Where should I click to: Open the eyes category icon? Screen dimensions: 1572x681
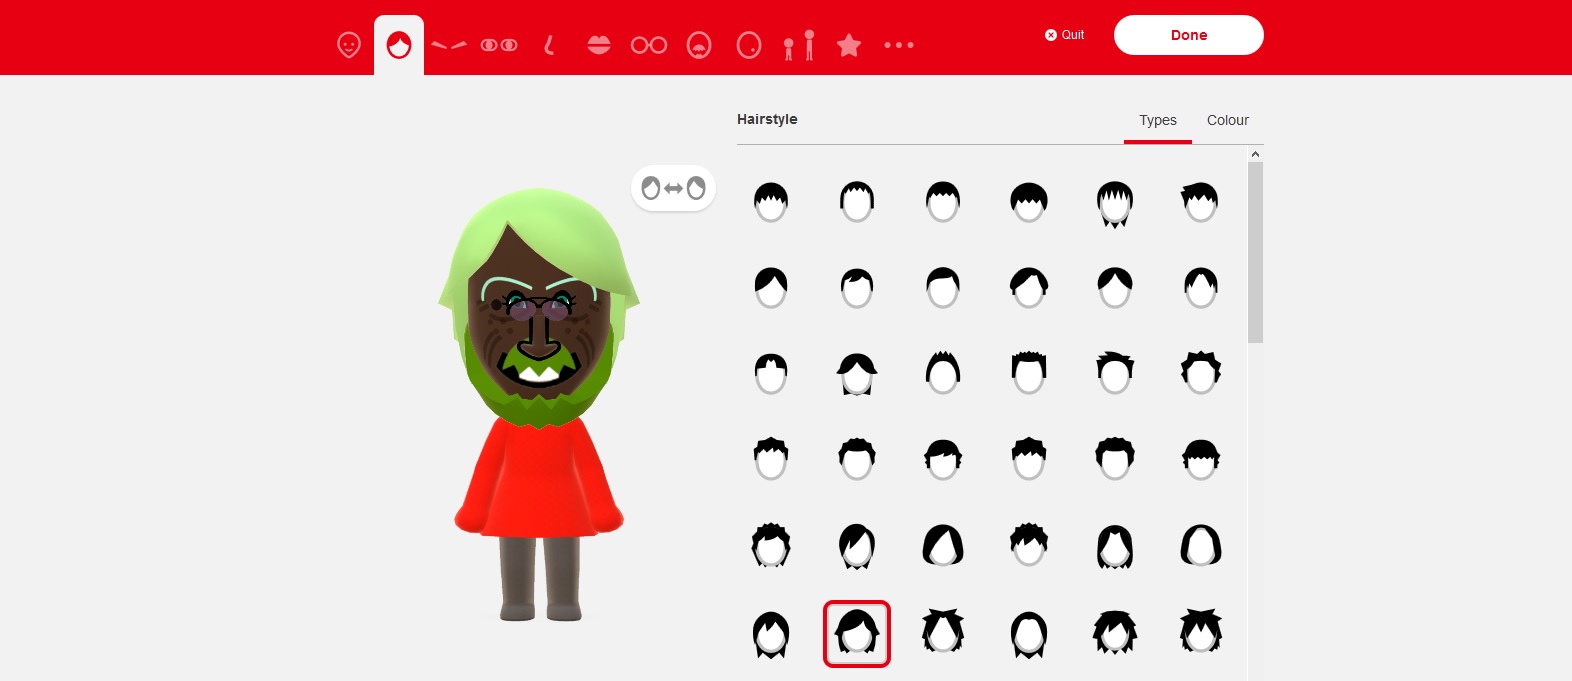click(499, 45)
